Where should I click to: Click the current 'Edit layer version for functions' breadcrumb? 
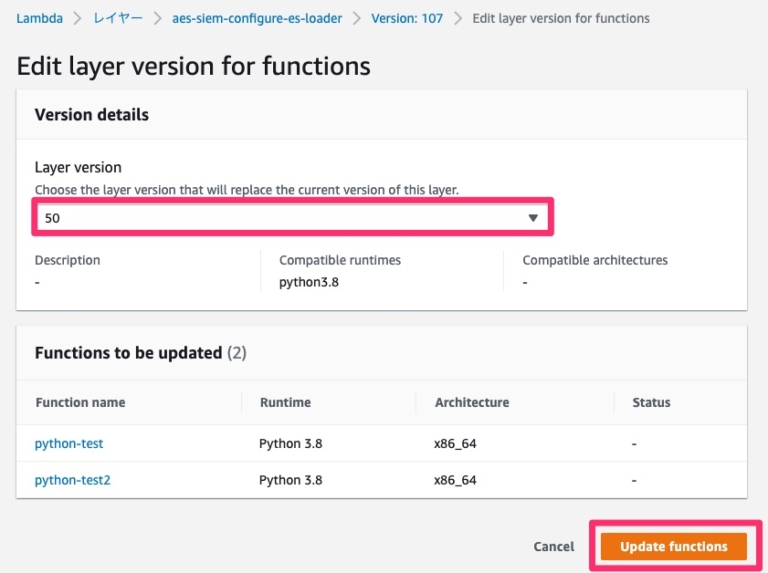pos(560,18)
